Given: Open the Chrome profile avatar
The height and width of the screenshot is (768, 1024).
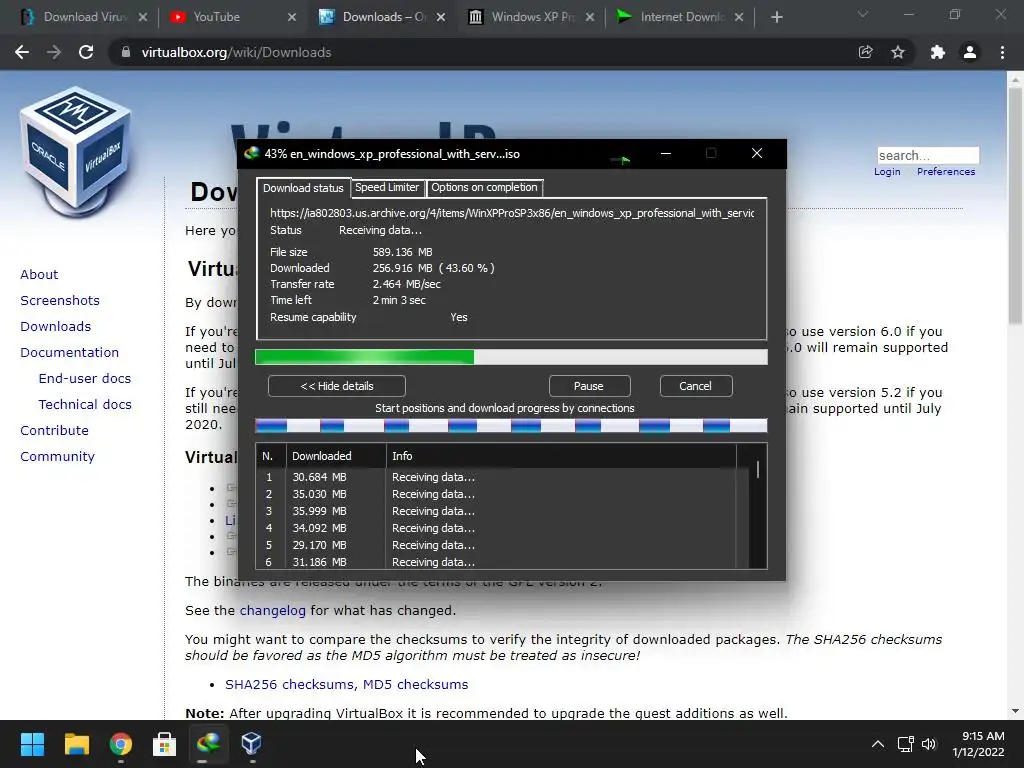Looking at the screenshot, I should pyautogui.click(x=970, y=52).
